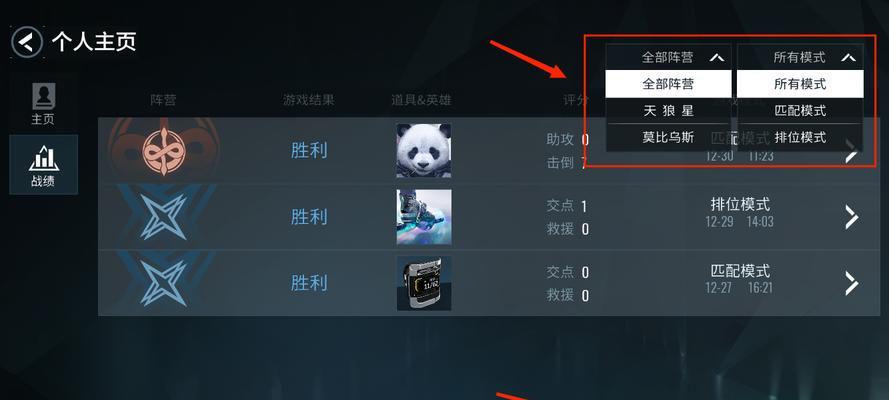
Task: Choose 排位模式 in the mode list
Action: click(x=800, y=138)
